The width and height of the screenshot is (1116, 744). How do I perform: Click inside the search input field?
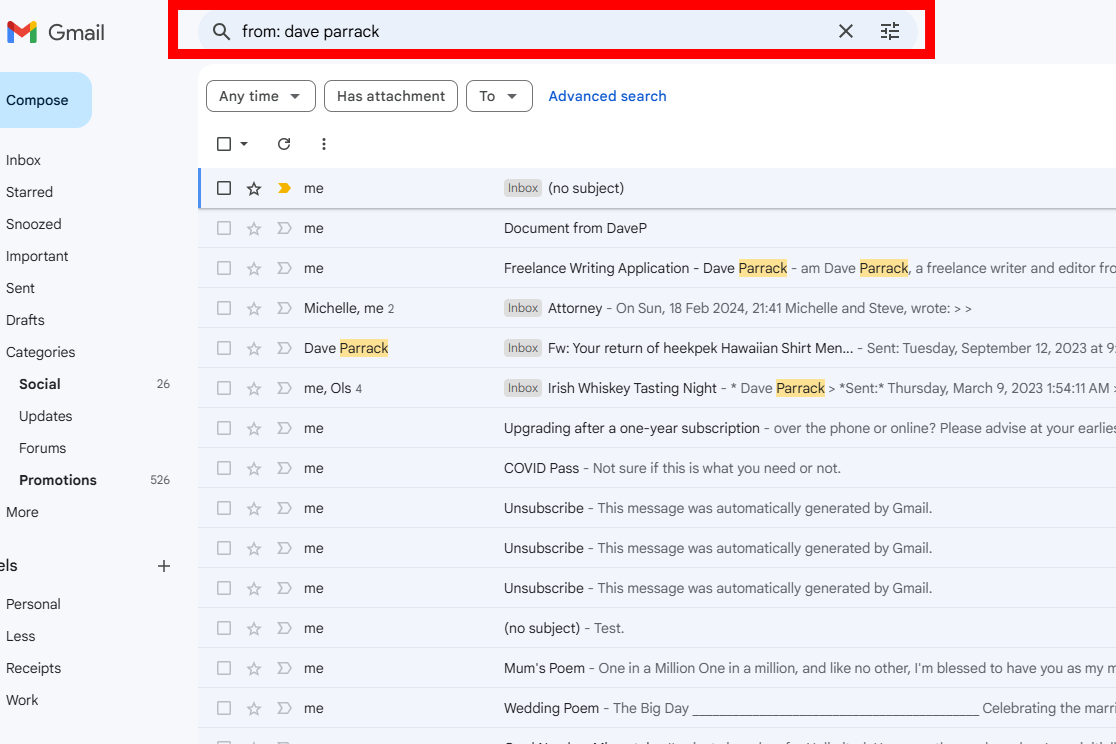pyautogui.click(x=500, y=31)
